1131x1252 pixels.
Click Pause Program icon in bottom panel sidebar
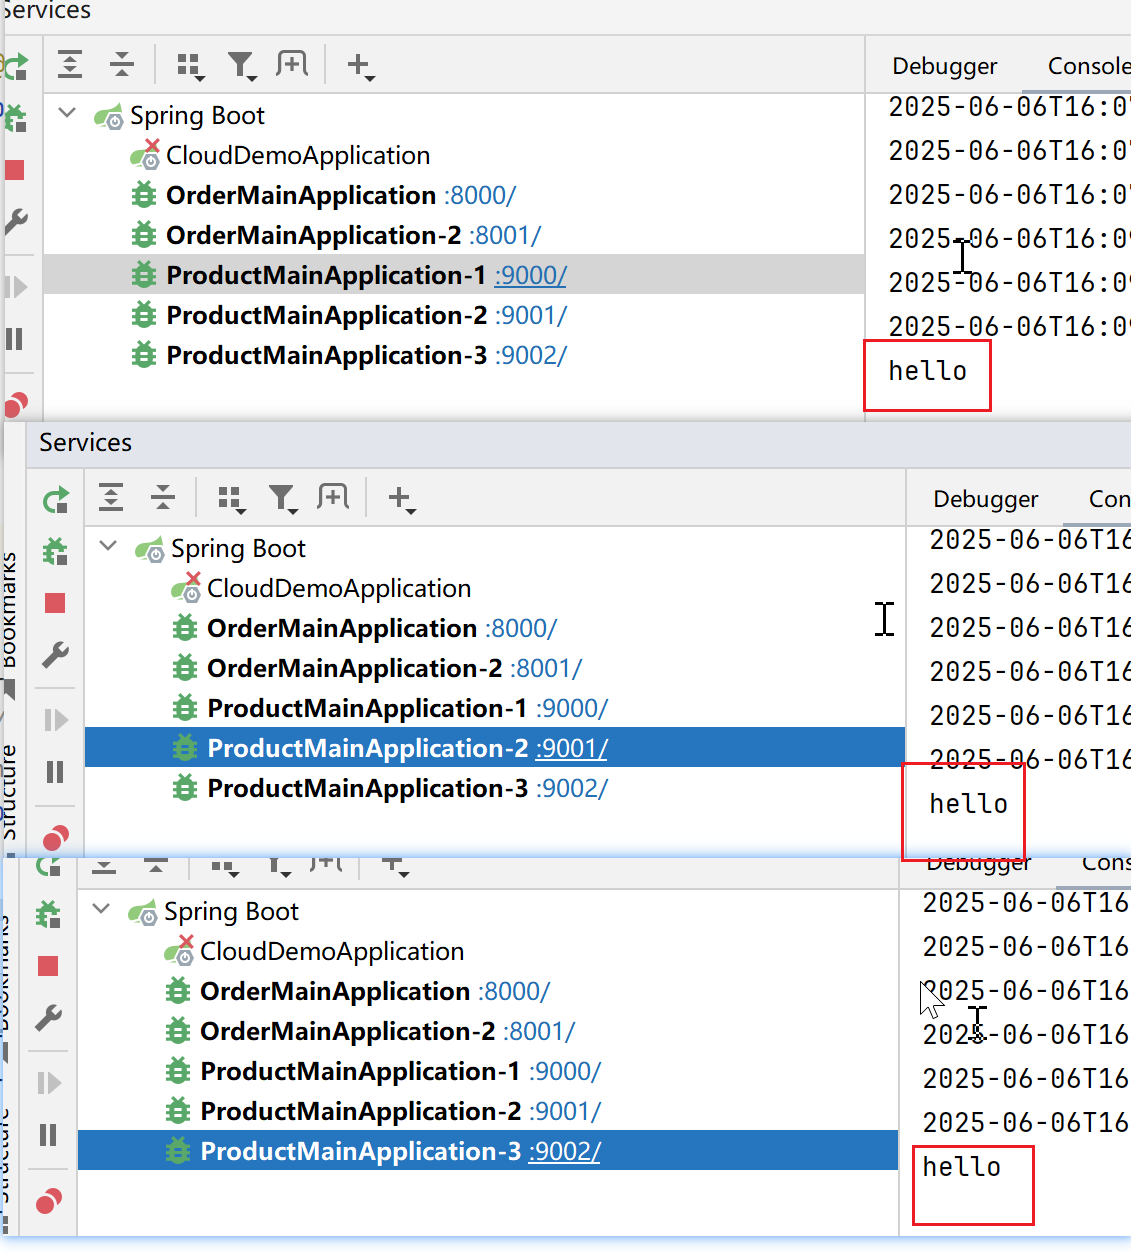(48, 1135)
